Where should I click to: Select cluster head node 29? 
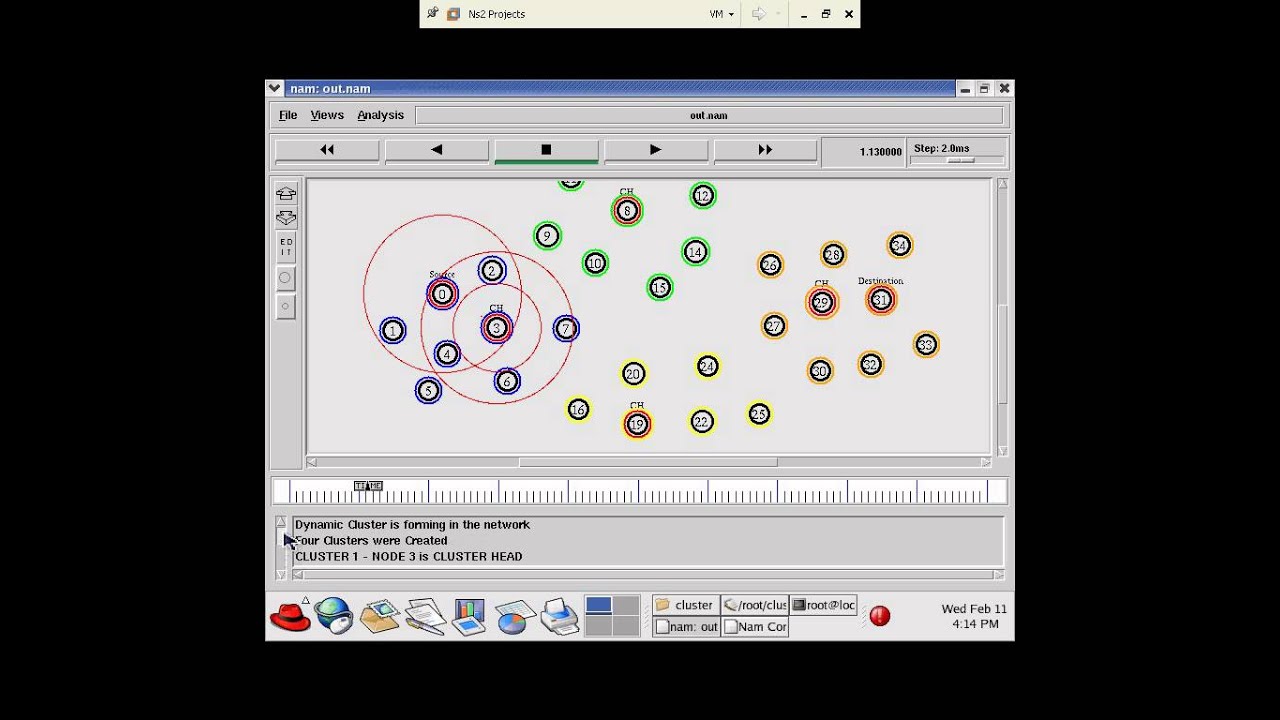click(822, 302)
